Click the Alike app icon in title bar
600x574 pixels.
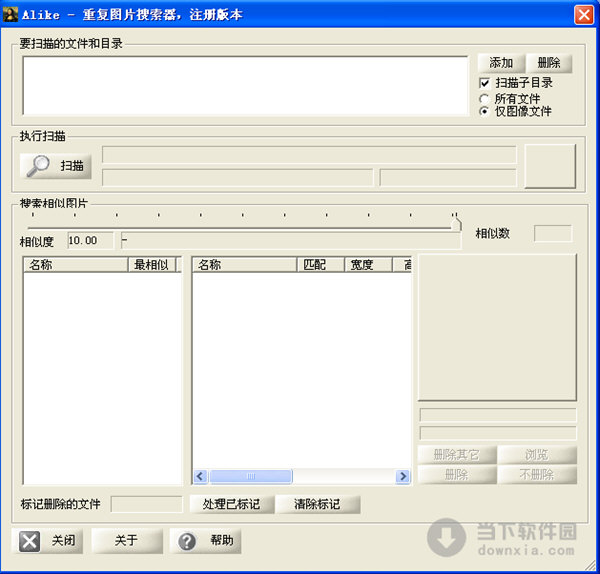(10, 15)
